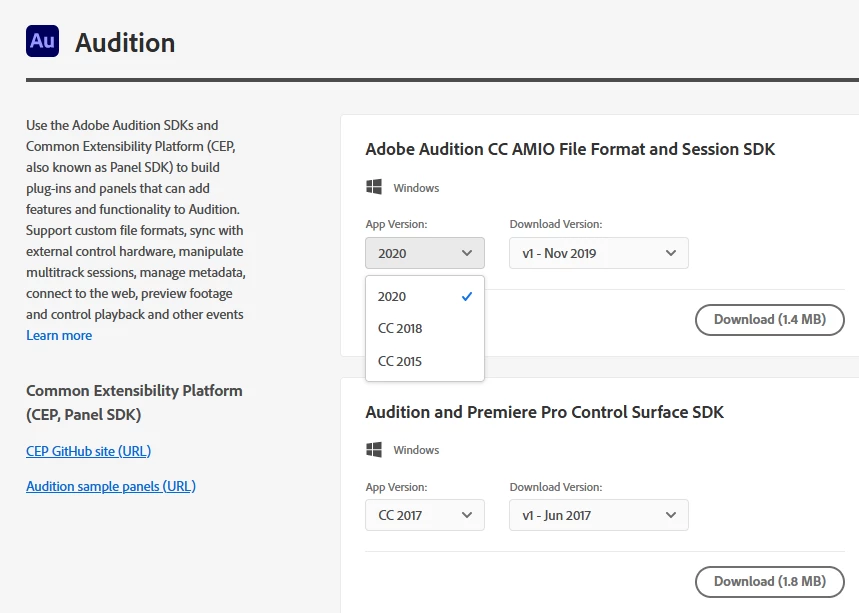The width and height of the screenshot is (859, 613).
Task: Click the blue checkmark next to 2020
Action: click(466, 296)
